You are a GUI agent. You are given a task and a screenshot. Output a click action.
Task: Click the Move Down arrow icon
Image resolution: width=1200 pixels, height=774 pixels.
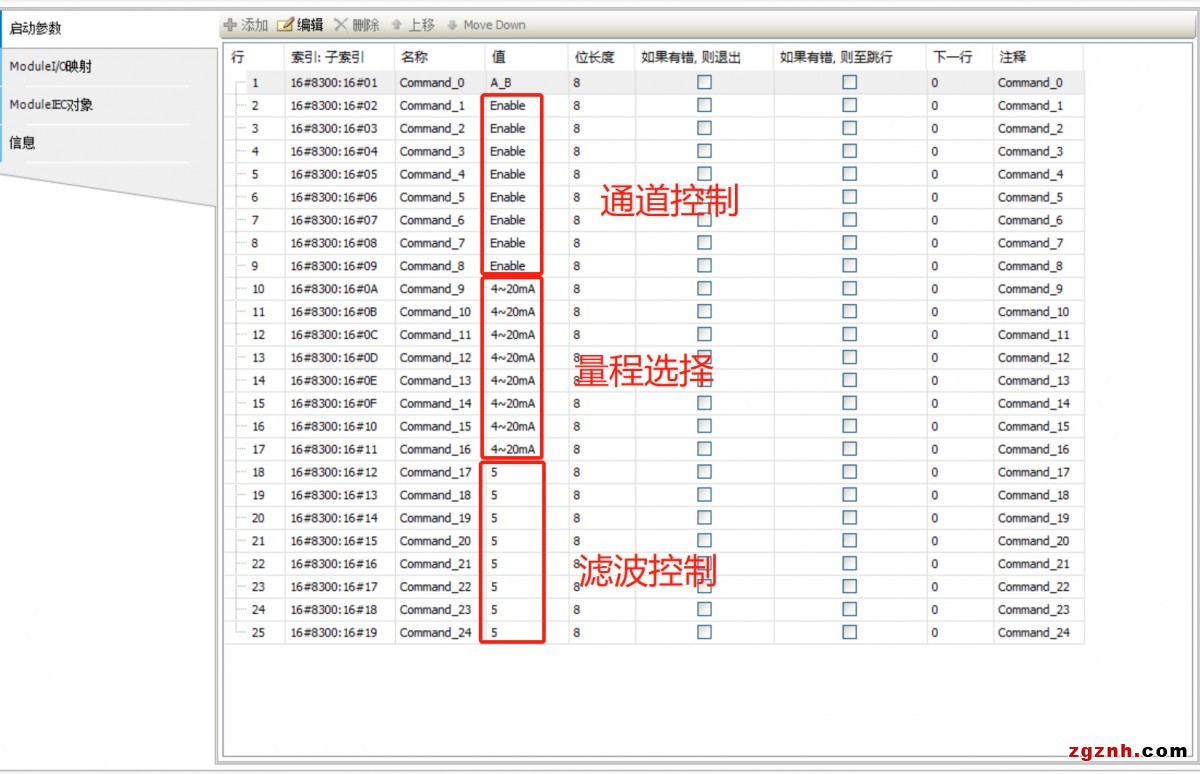452,25
